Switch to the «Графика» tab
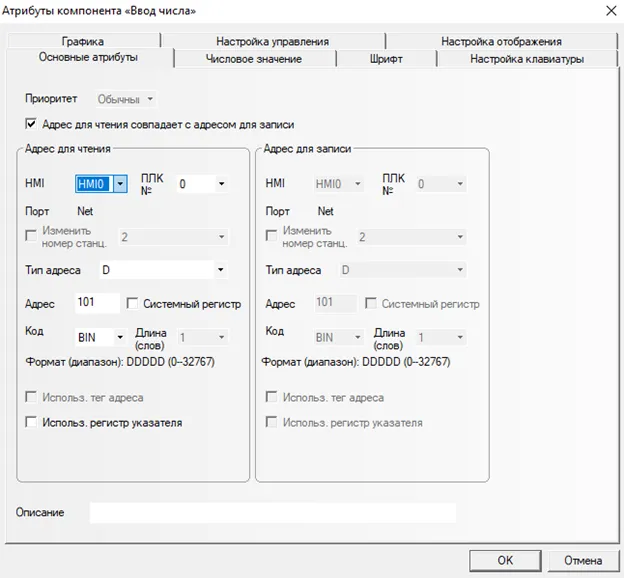The width and height of the screenshot is (624, 578). click(82, 41)
